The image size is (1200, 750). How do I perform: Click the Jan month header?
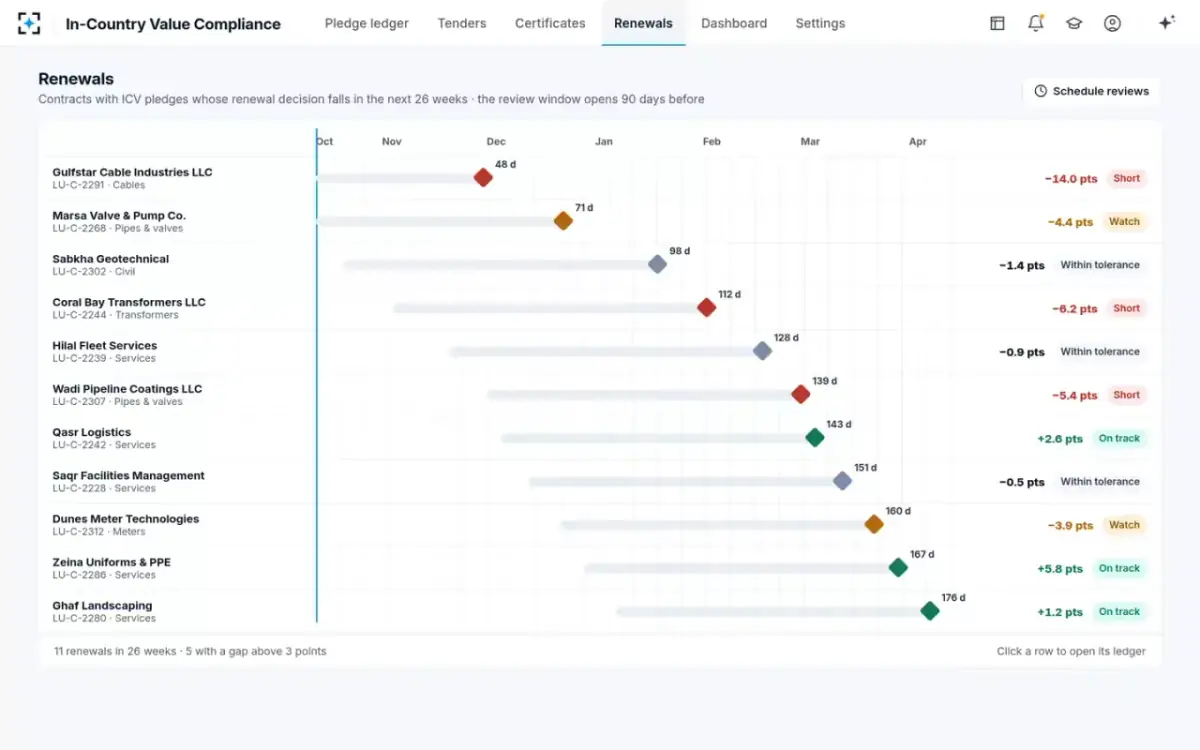(x=604, y=142)
